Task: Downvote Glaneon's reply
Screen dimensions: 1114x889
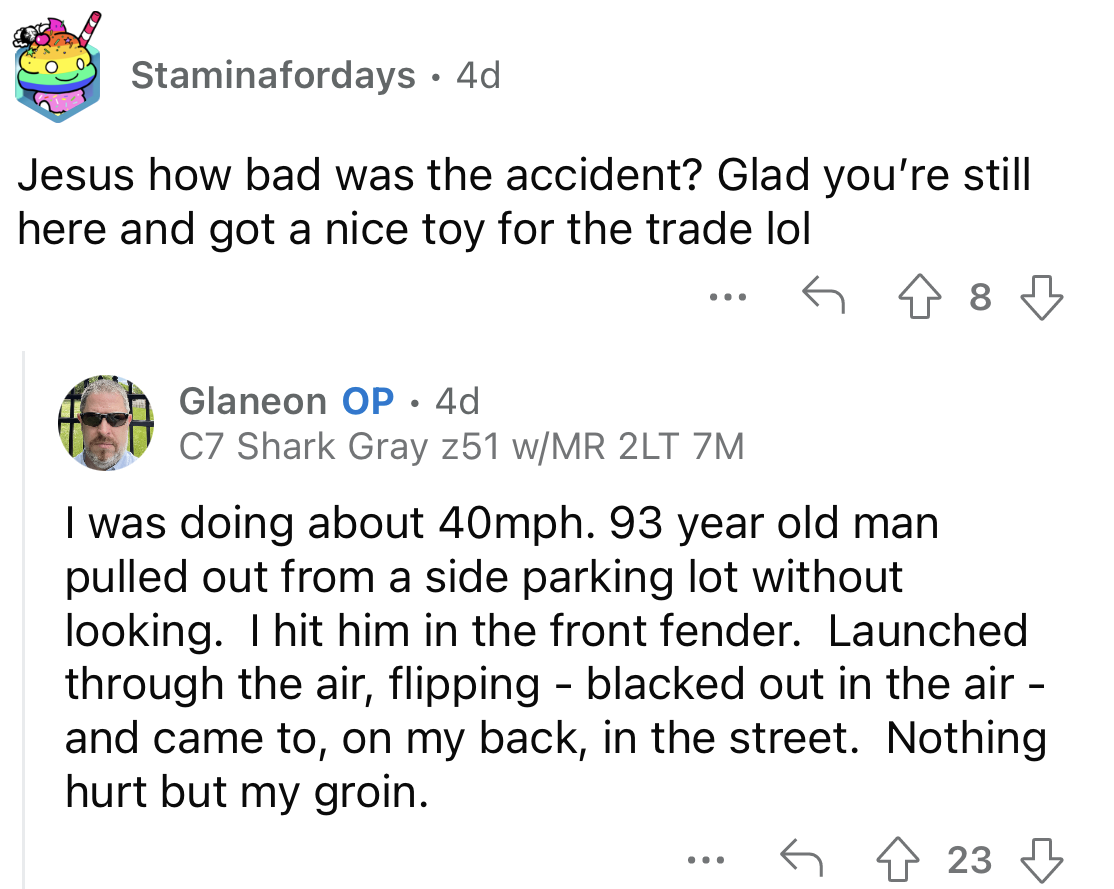Action: pyautogui.click(x=1042, y=860)
